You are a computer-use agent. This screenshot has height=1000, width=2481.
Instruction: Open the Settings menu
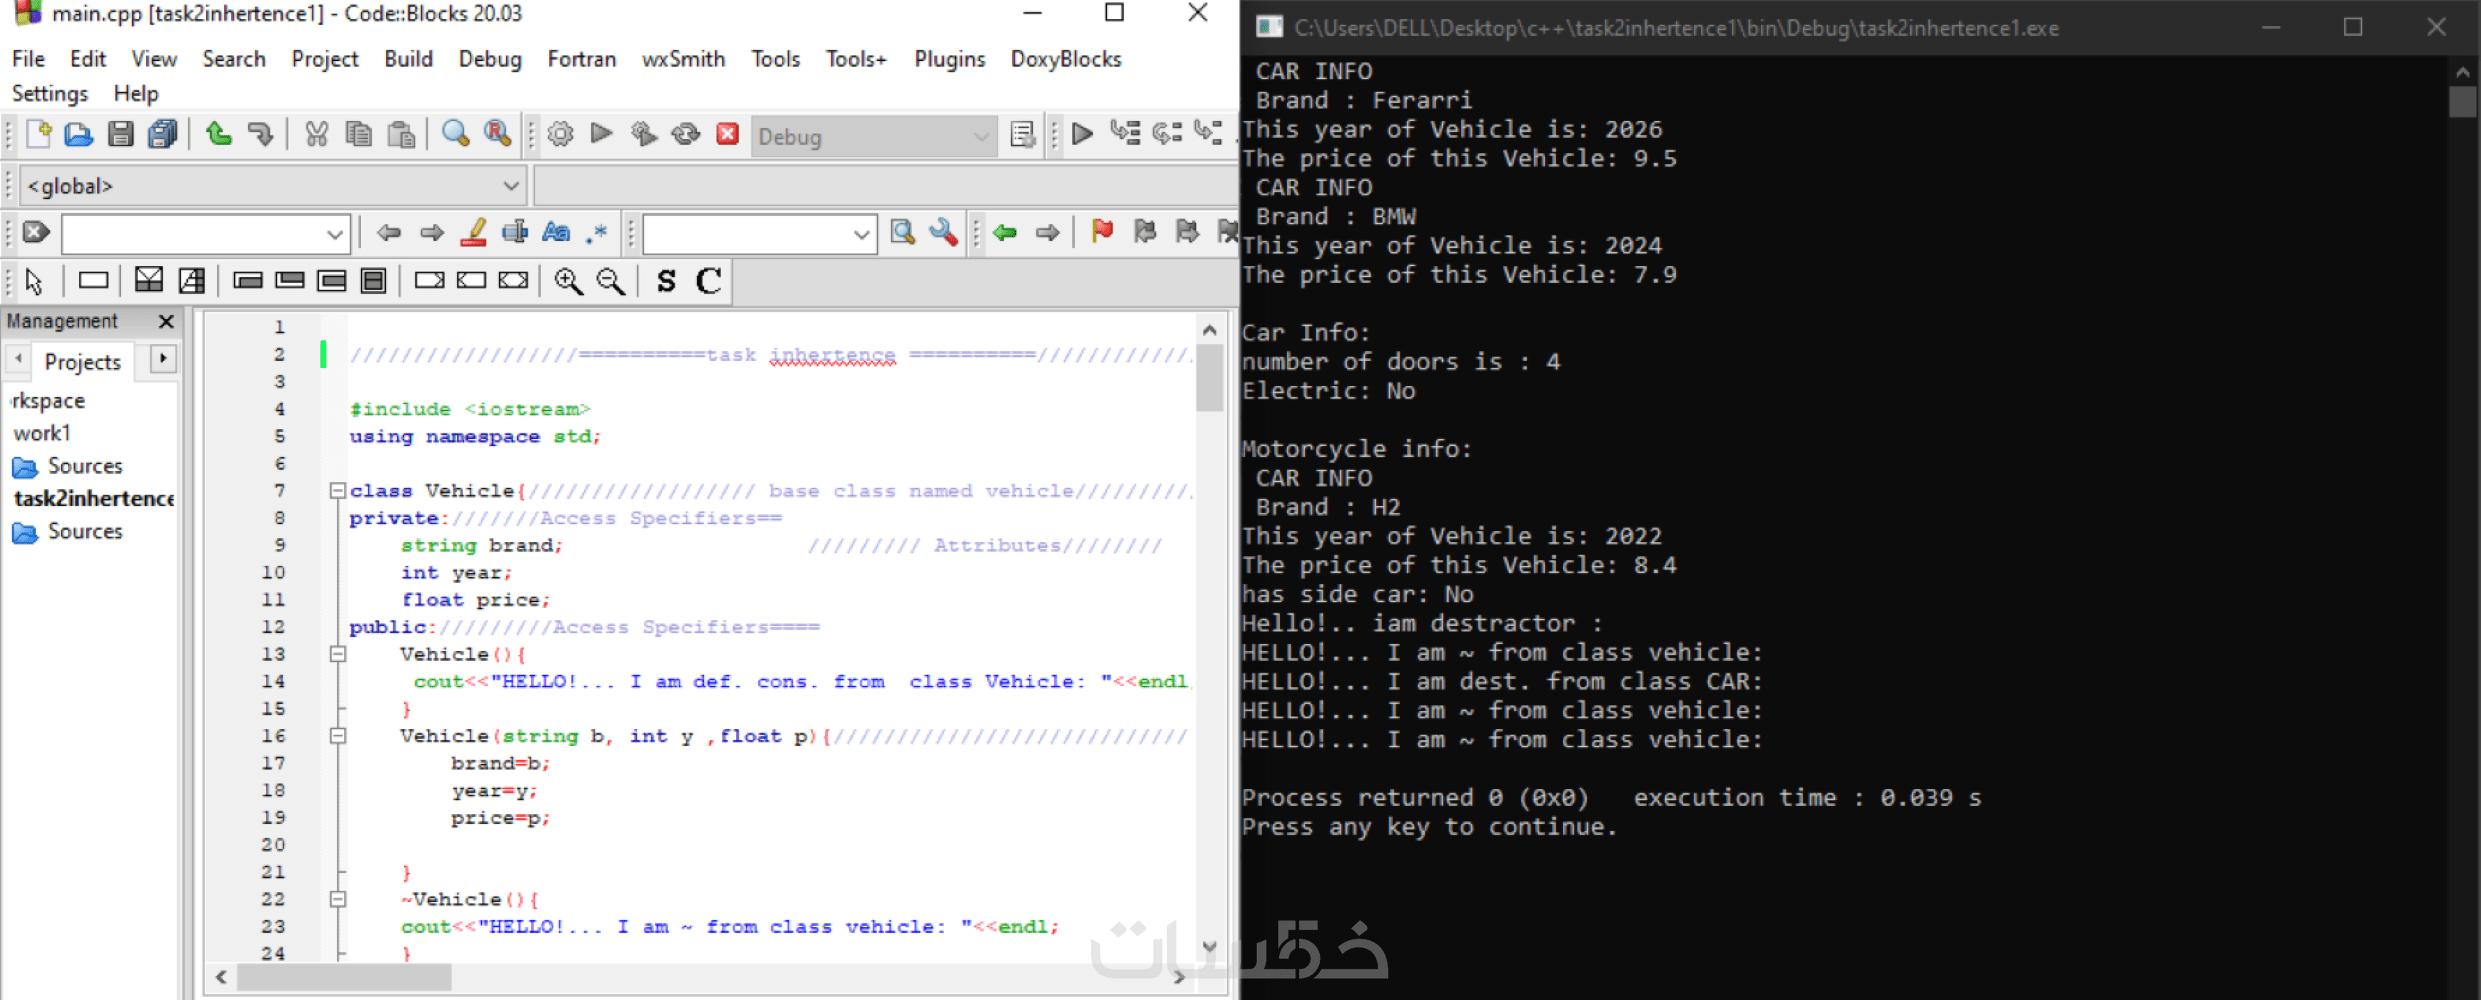(x=50, y=93)
